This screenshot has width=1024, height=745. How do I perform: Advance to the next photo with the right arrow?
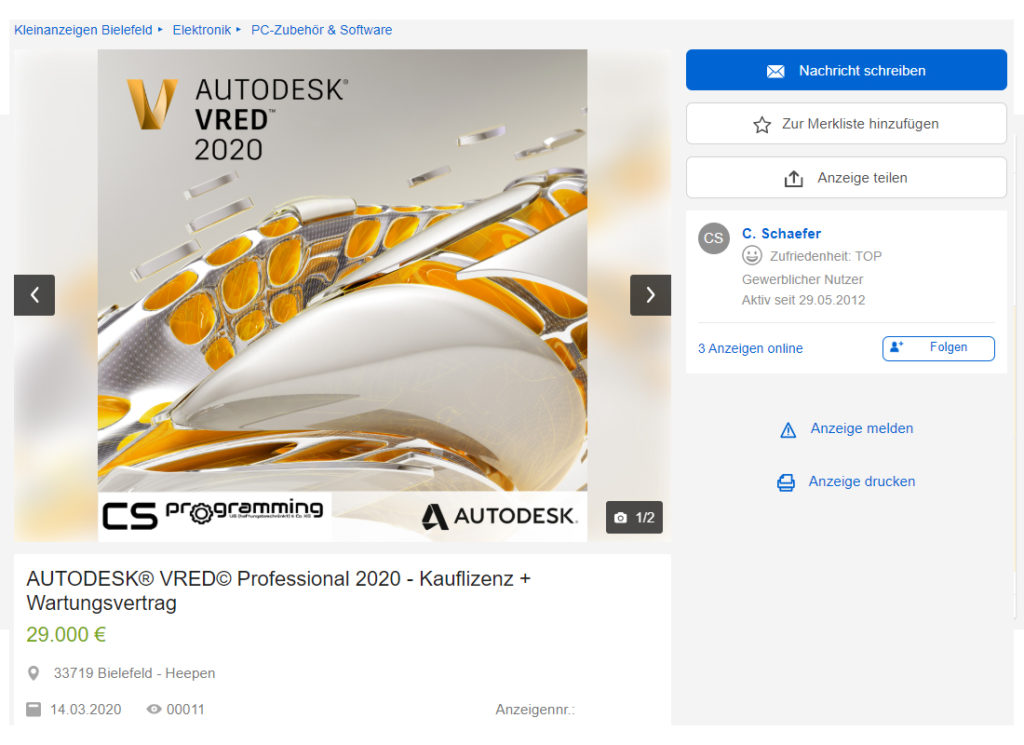click(x=650, y=295)
